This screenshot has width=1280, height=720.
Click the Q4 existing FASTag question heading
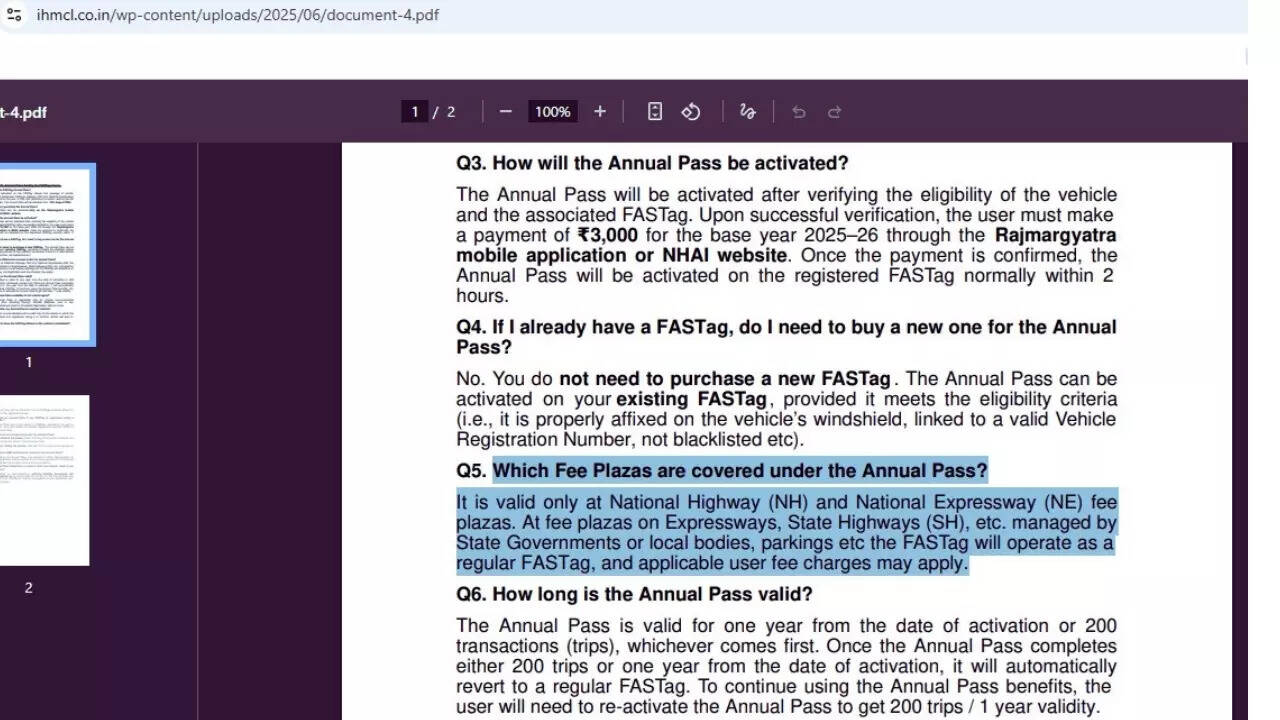pyautogui.click(x=786, y=337)
